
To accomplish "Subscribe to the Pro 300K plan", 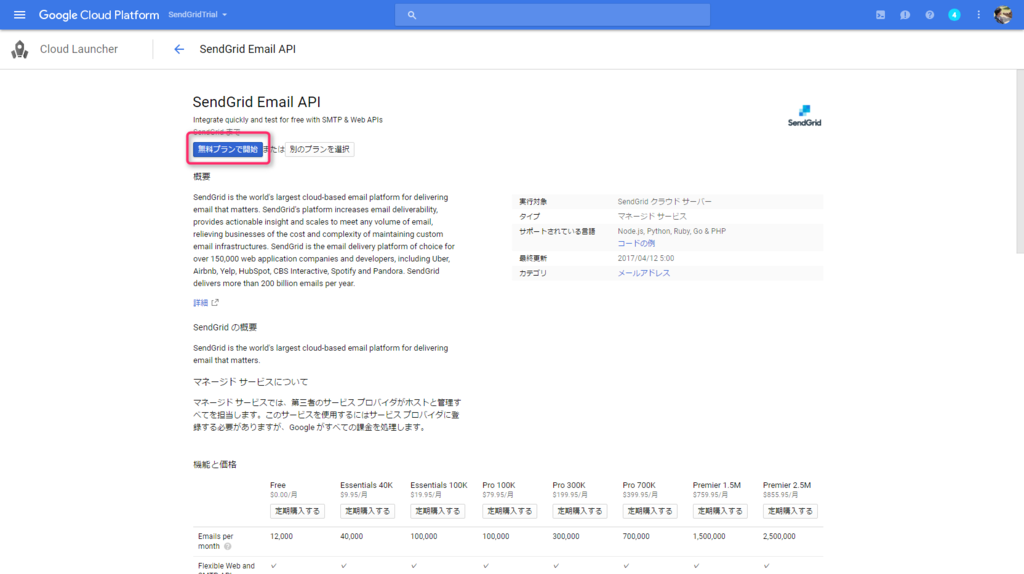I will (x=579, y=511).
